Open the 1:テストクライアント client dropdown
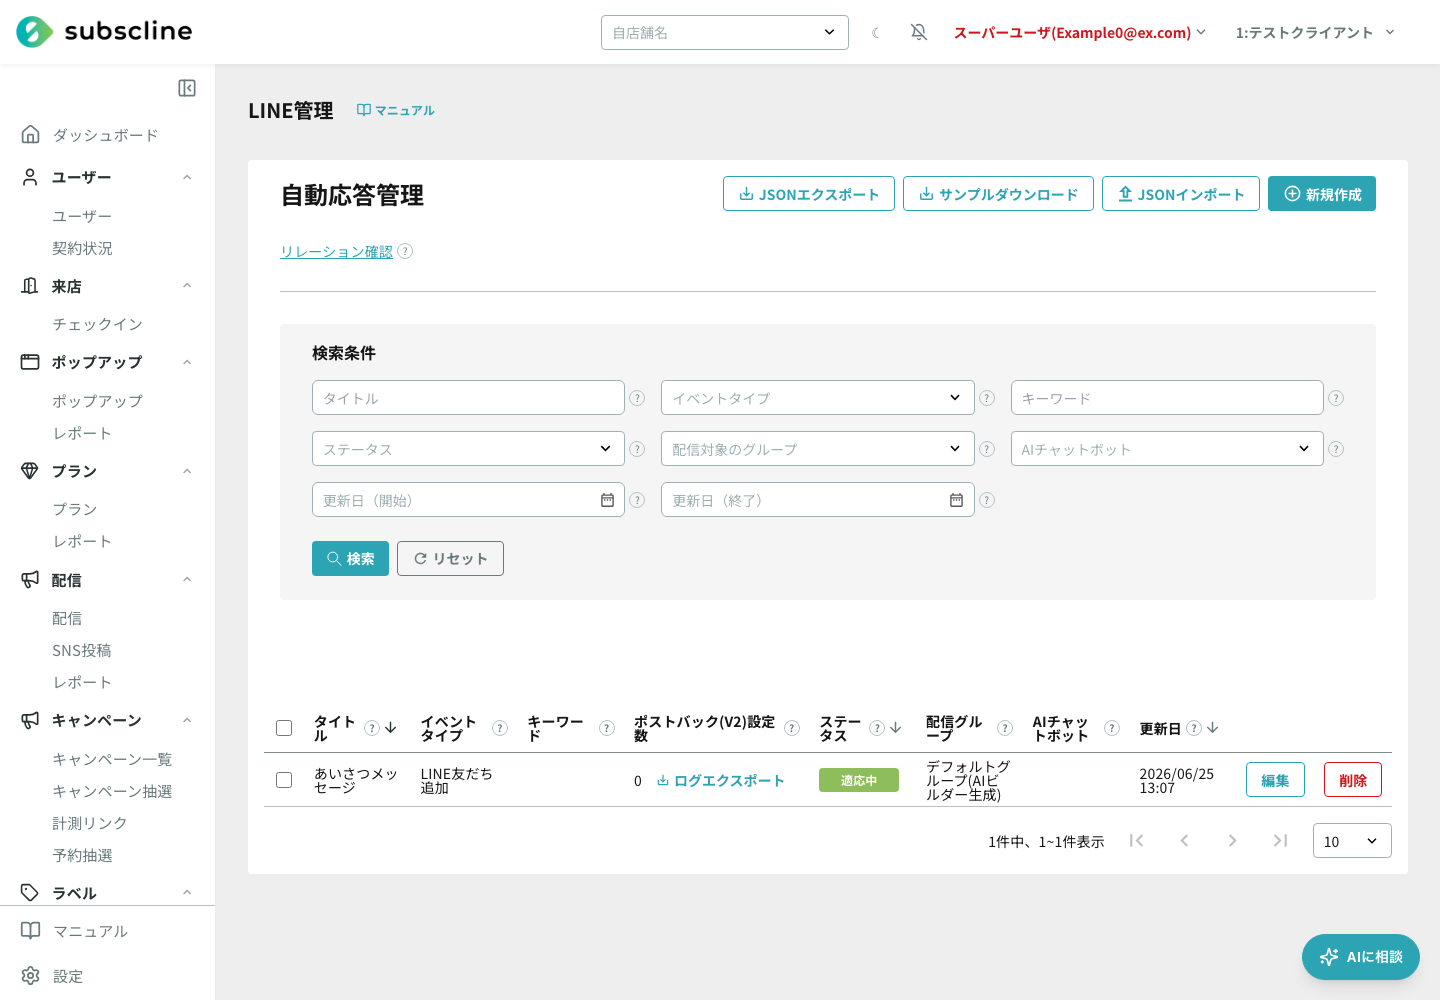This screenshot has width=1440, height=1000. point(1315,33)
